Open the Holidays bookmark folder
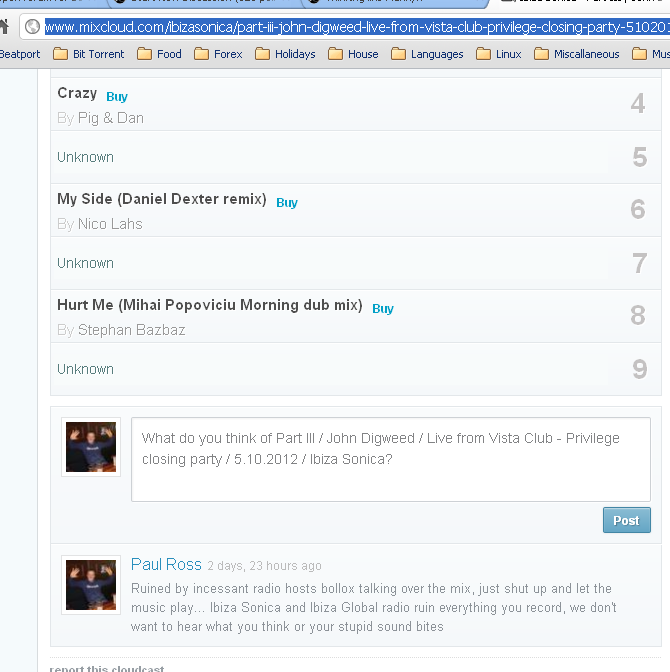This screenshot has height=672, width=670. 285,54
